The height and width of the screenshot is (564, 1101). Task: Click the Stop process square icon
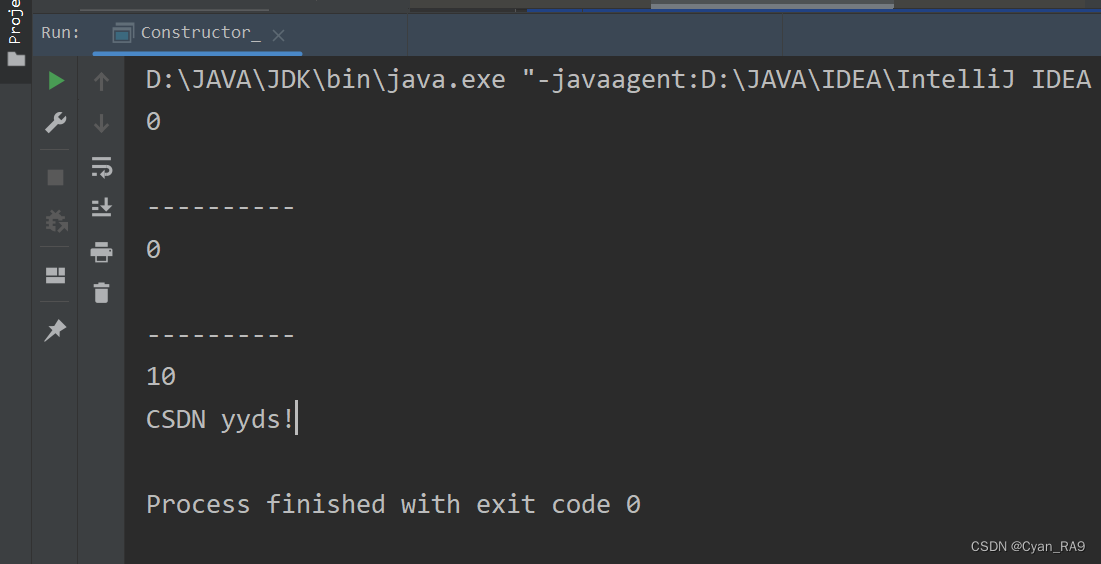pos(55,177)
